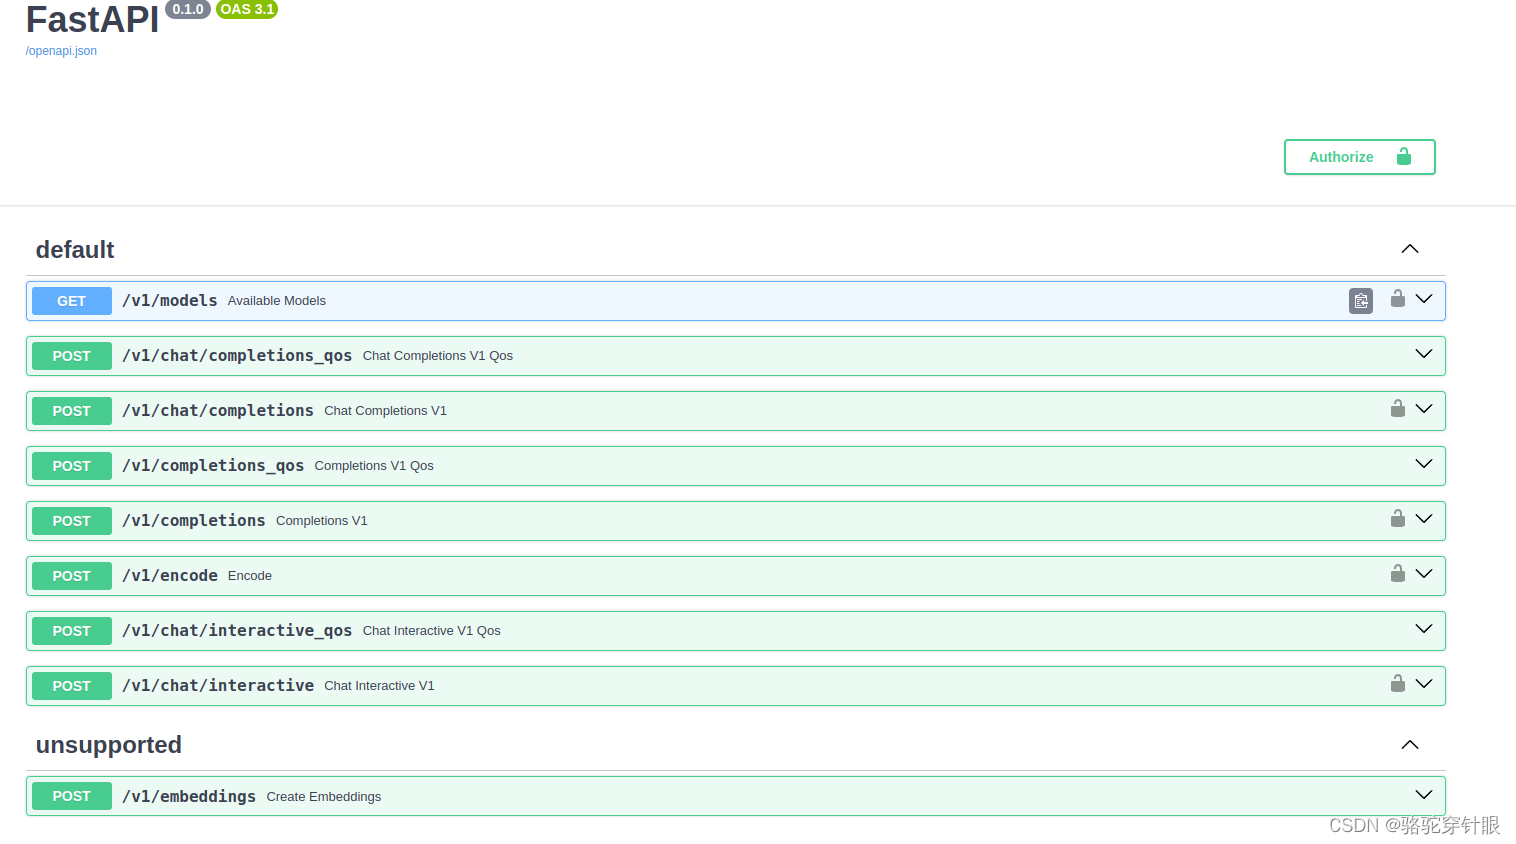Screen dimensions: 1516x844
Task: Click the 'Chat Completions V1' description
Action: pos(386,411)
